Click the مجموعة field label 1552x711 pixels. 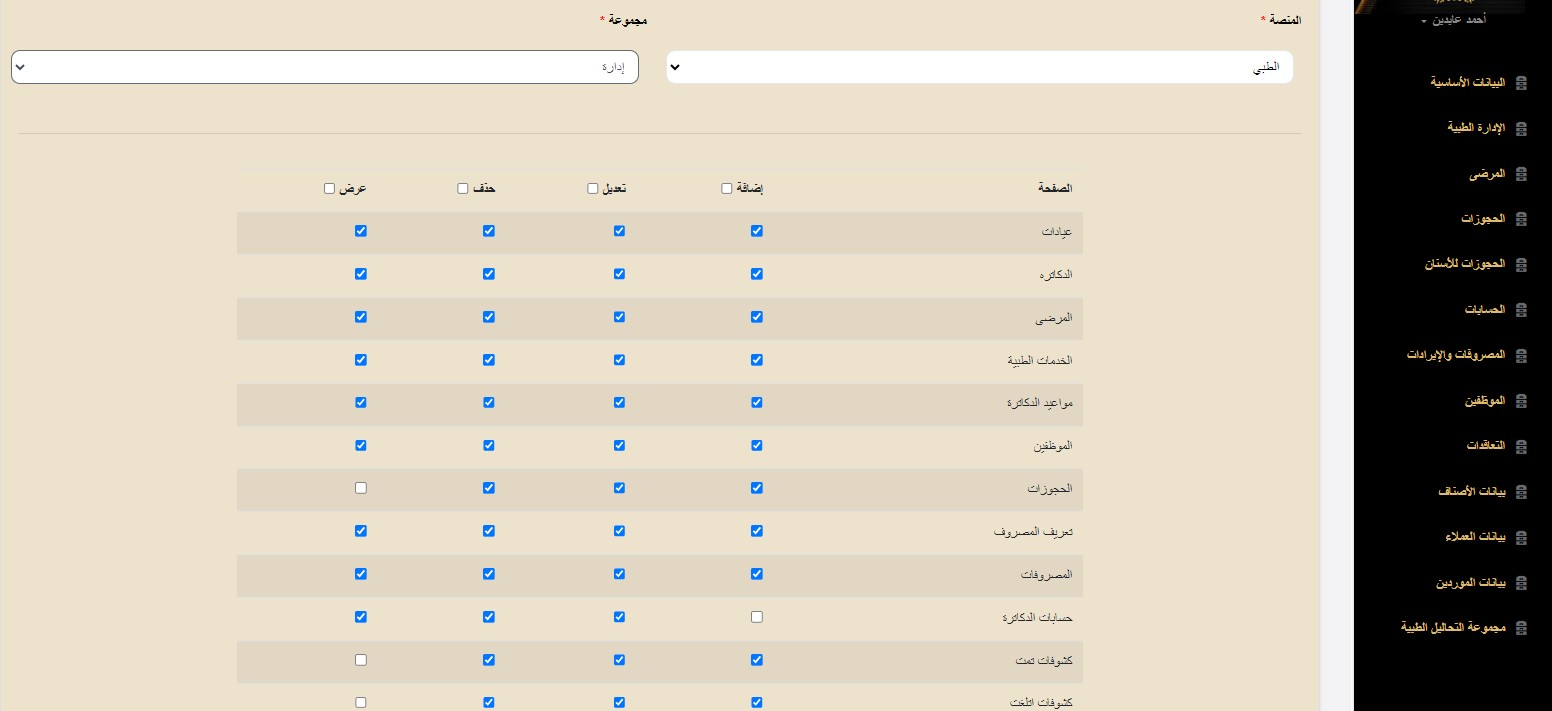tap(623, 19)
